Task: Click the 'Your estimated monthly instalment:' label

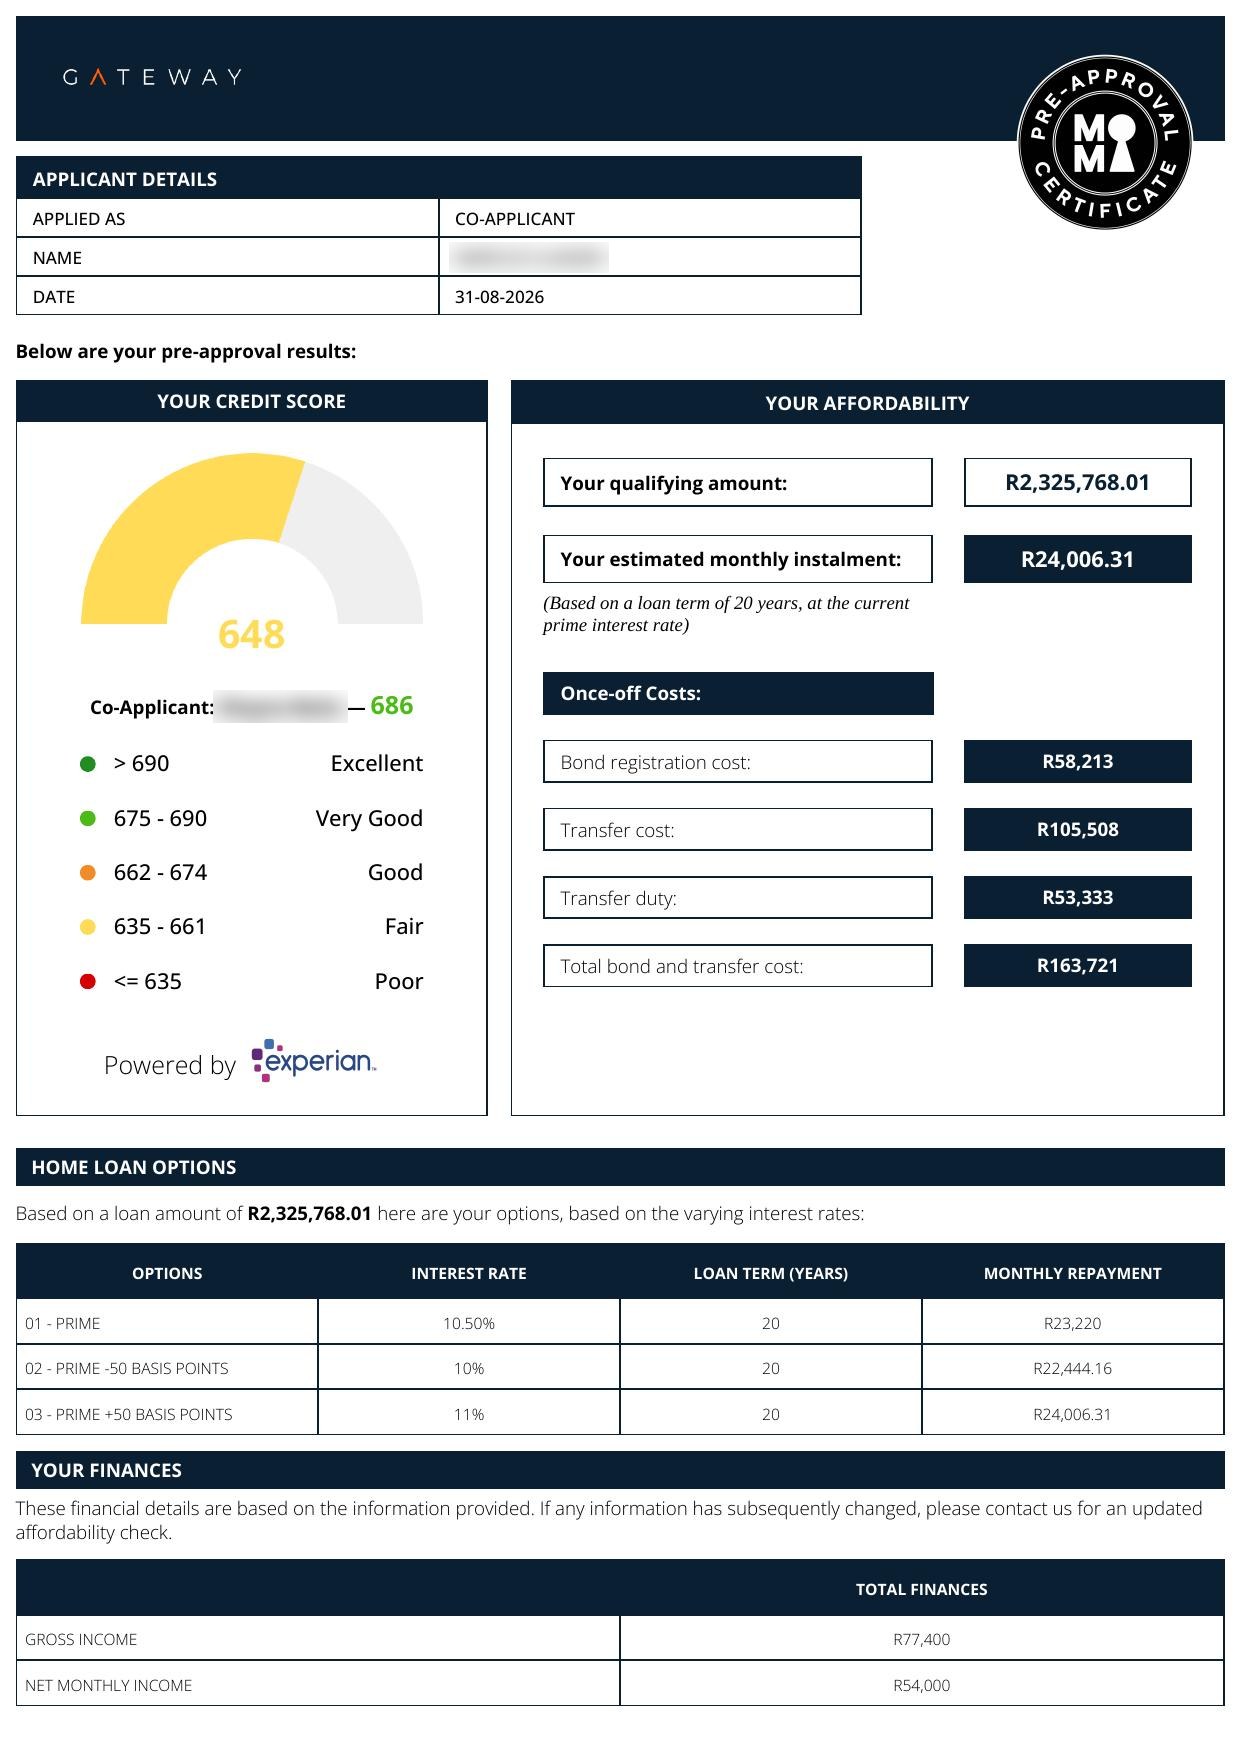Action: [x=738, y=559]
